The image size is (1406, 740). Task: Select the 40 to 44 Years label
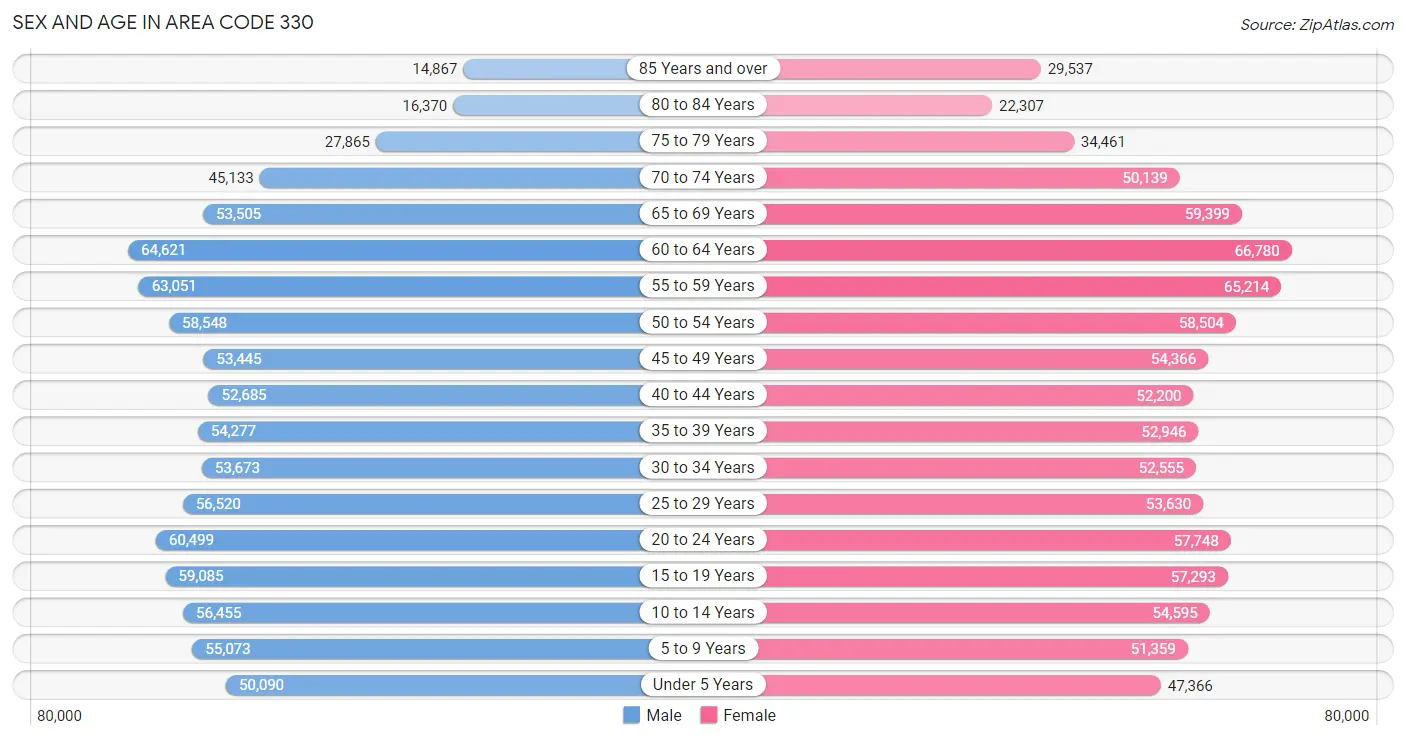tap(703, 395)
